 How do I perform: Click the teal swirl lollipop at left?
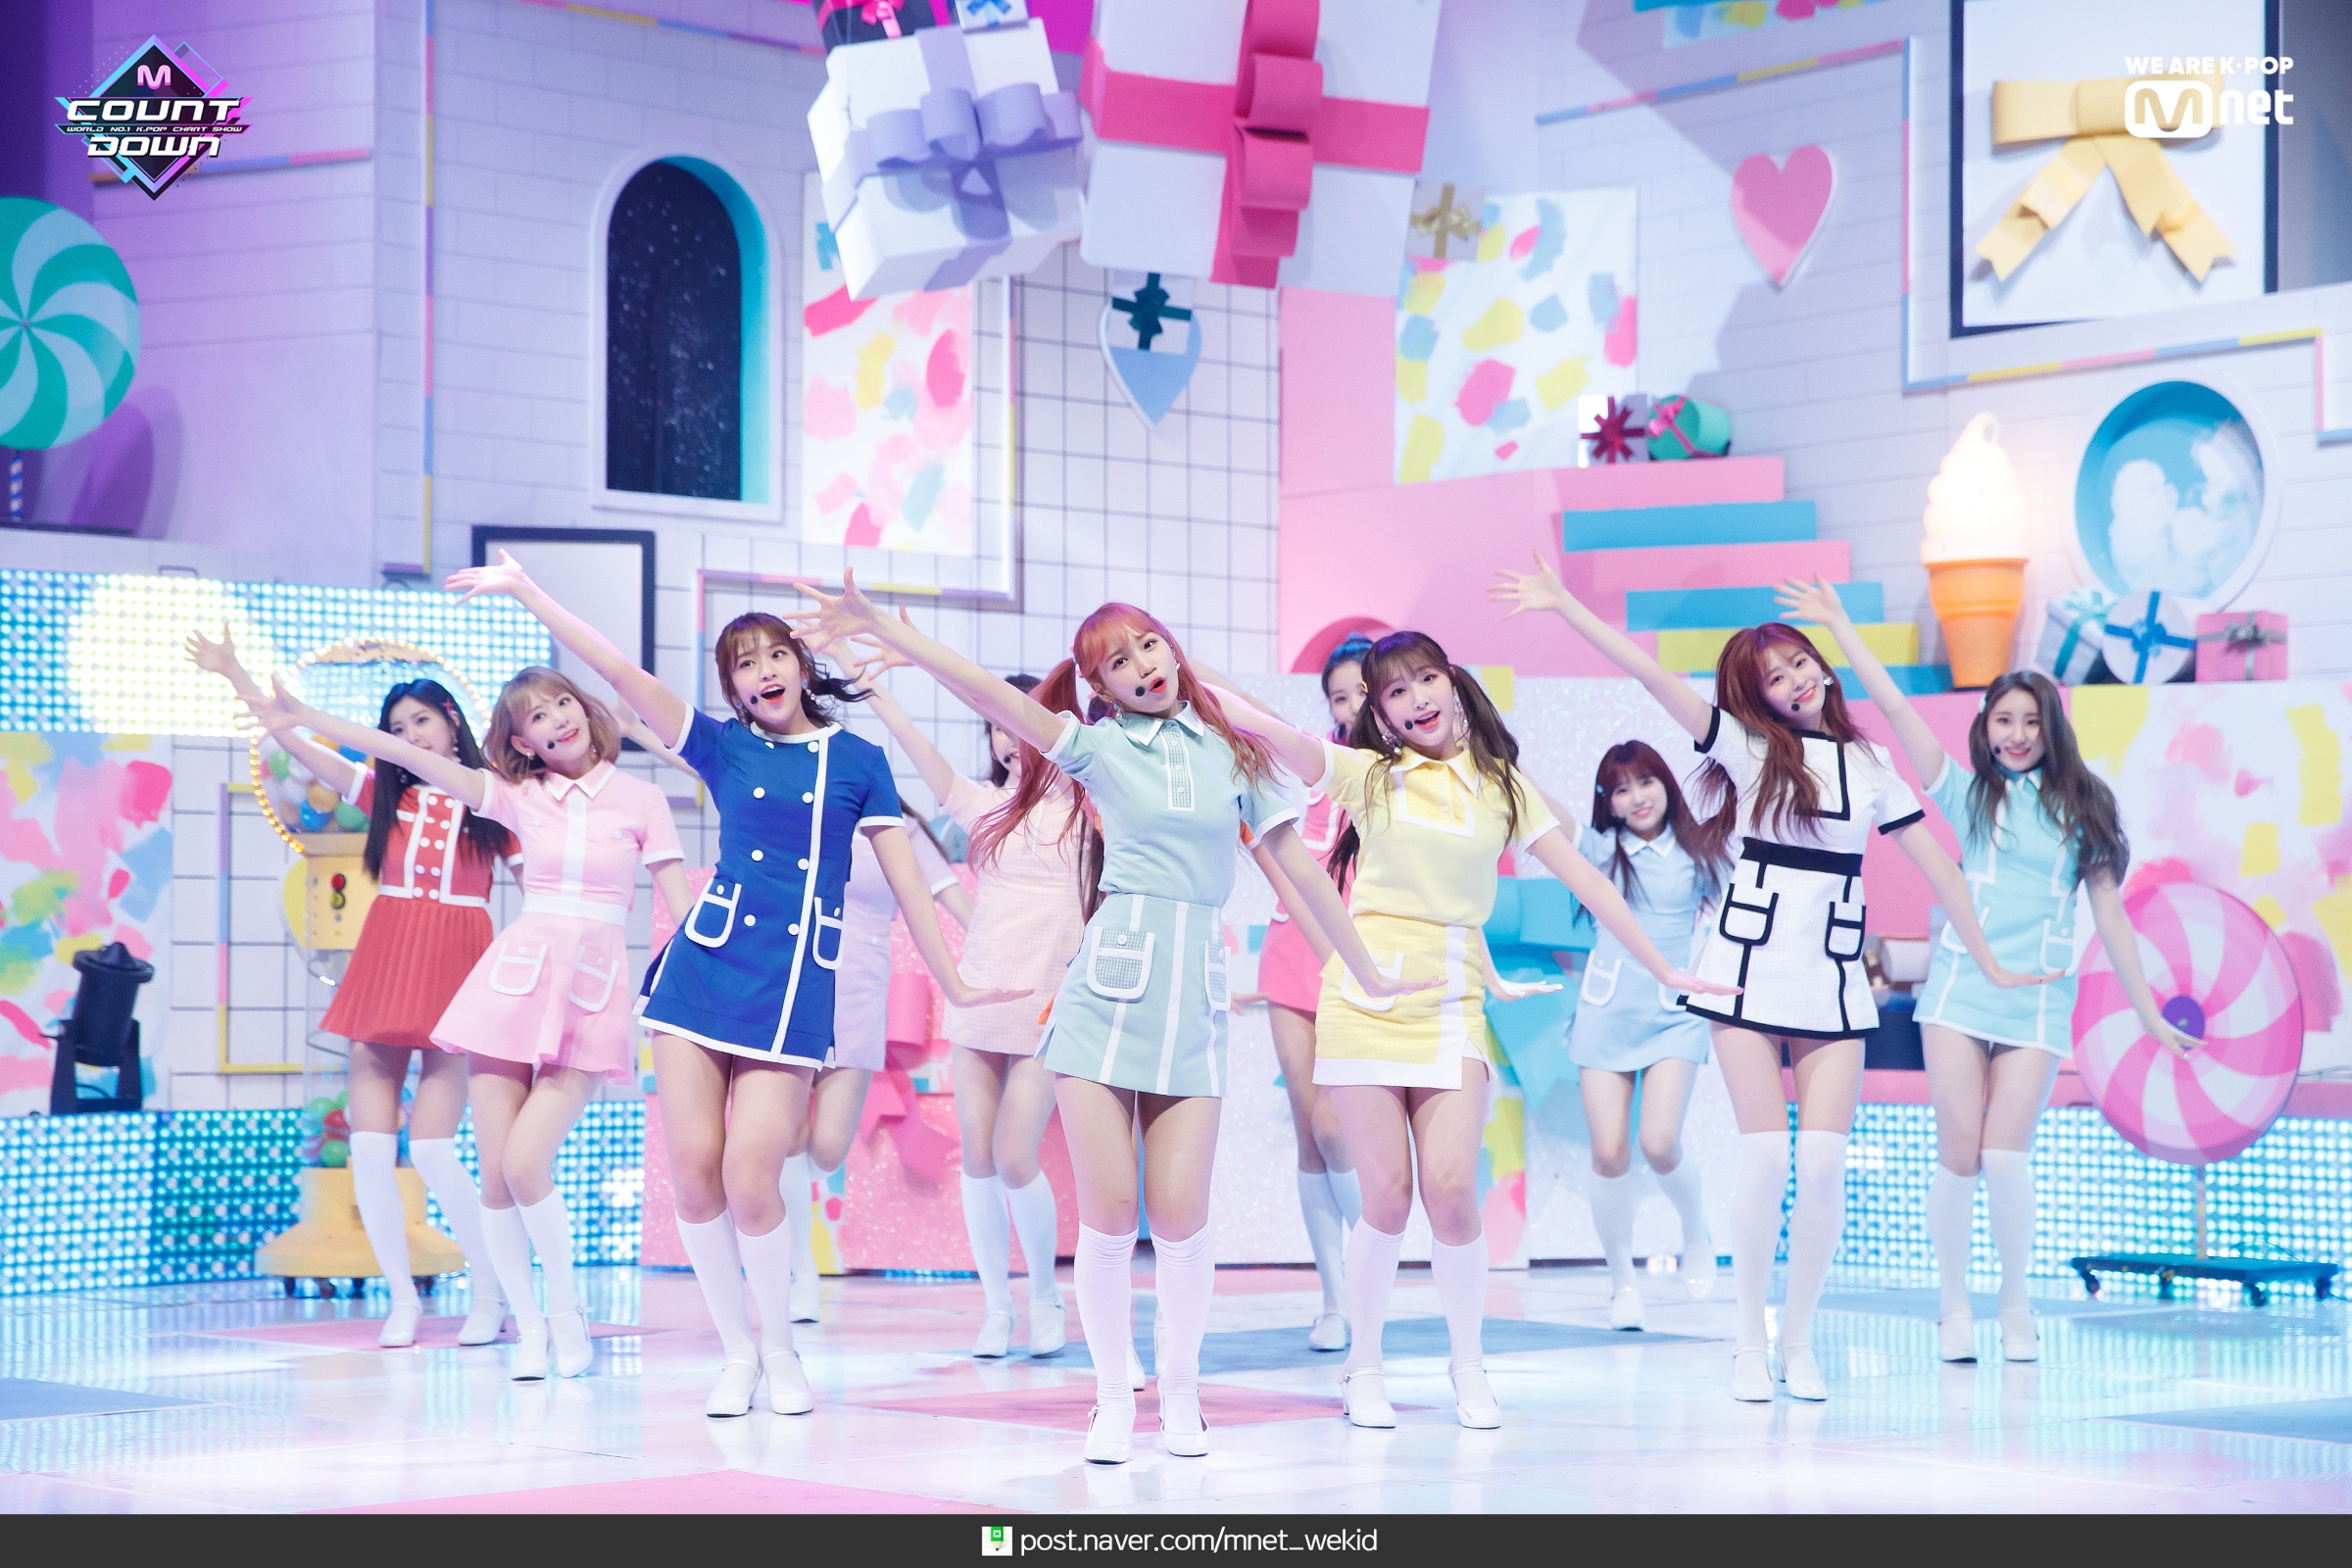coord(60,322)
